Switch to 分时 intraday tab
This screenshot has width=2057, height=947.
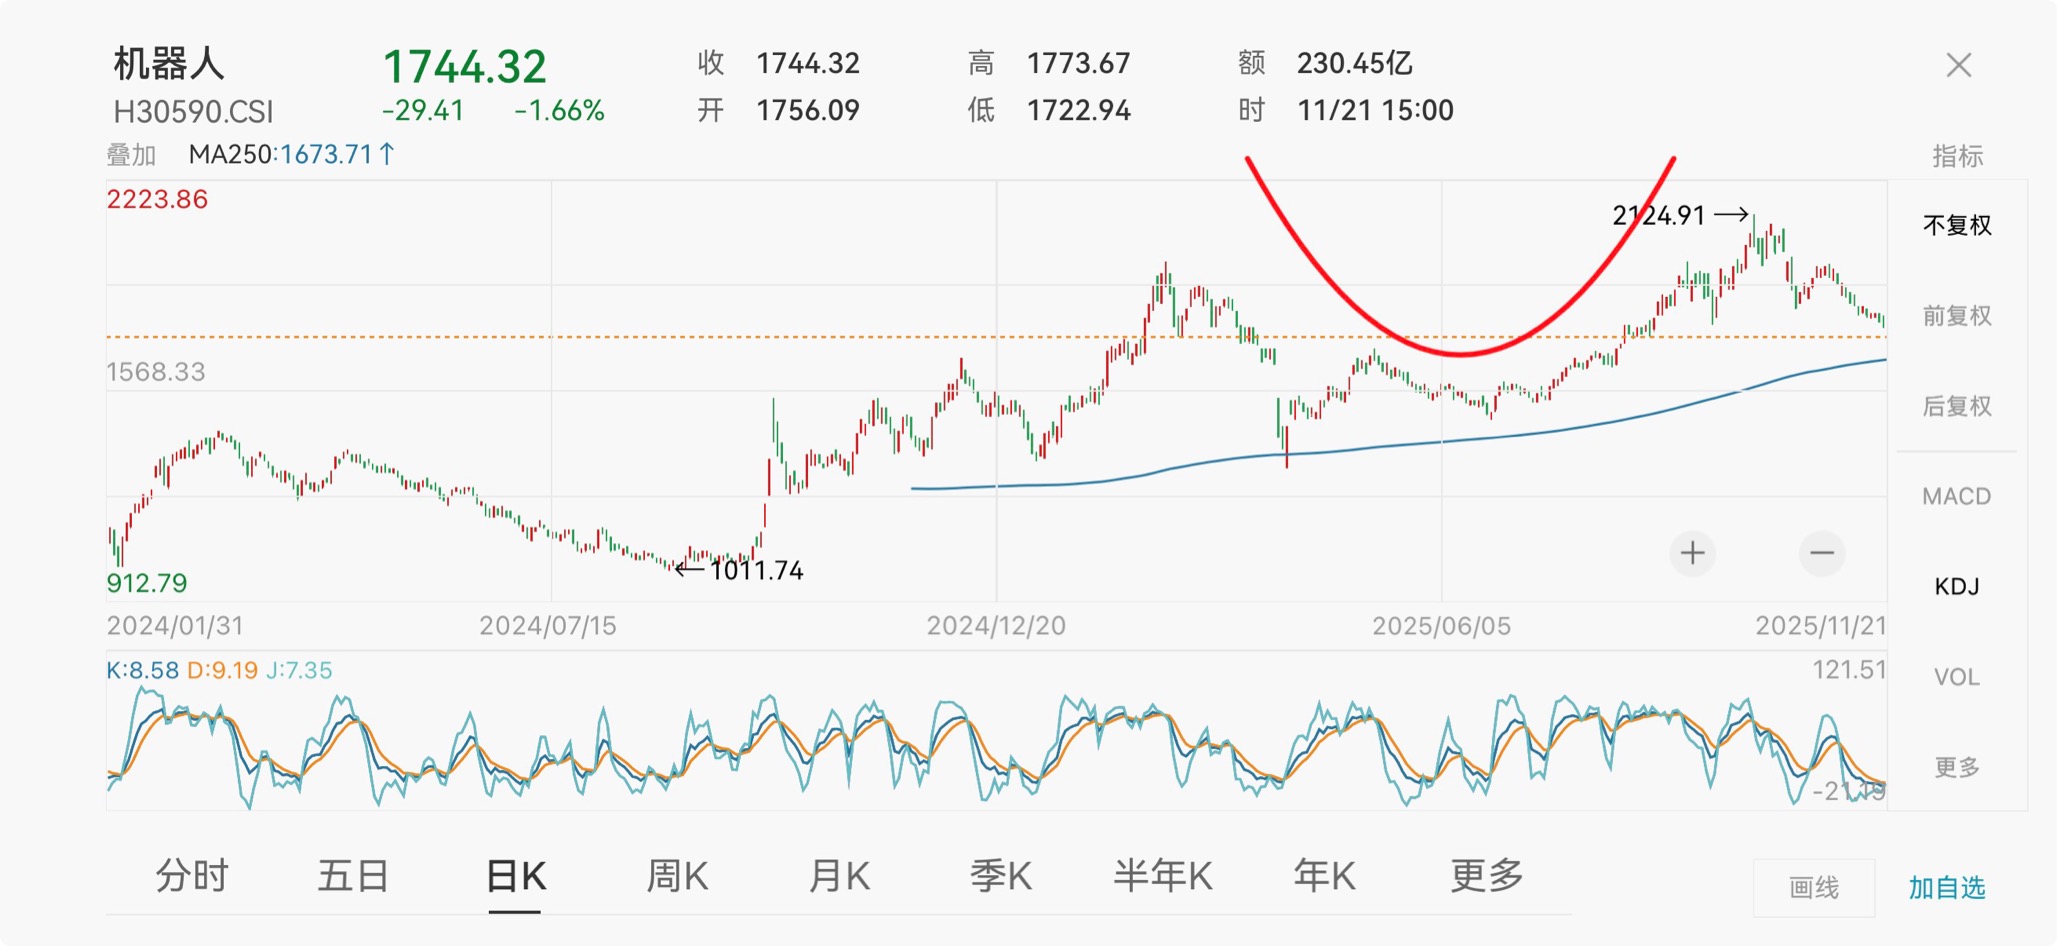tap(192, 876)
